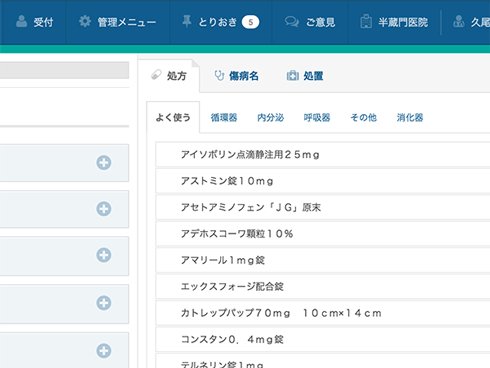Select the 内分泌 category tab
The height and width of the screenshot is (368, 490).
pyautogui.click(x=270, y=117)
